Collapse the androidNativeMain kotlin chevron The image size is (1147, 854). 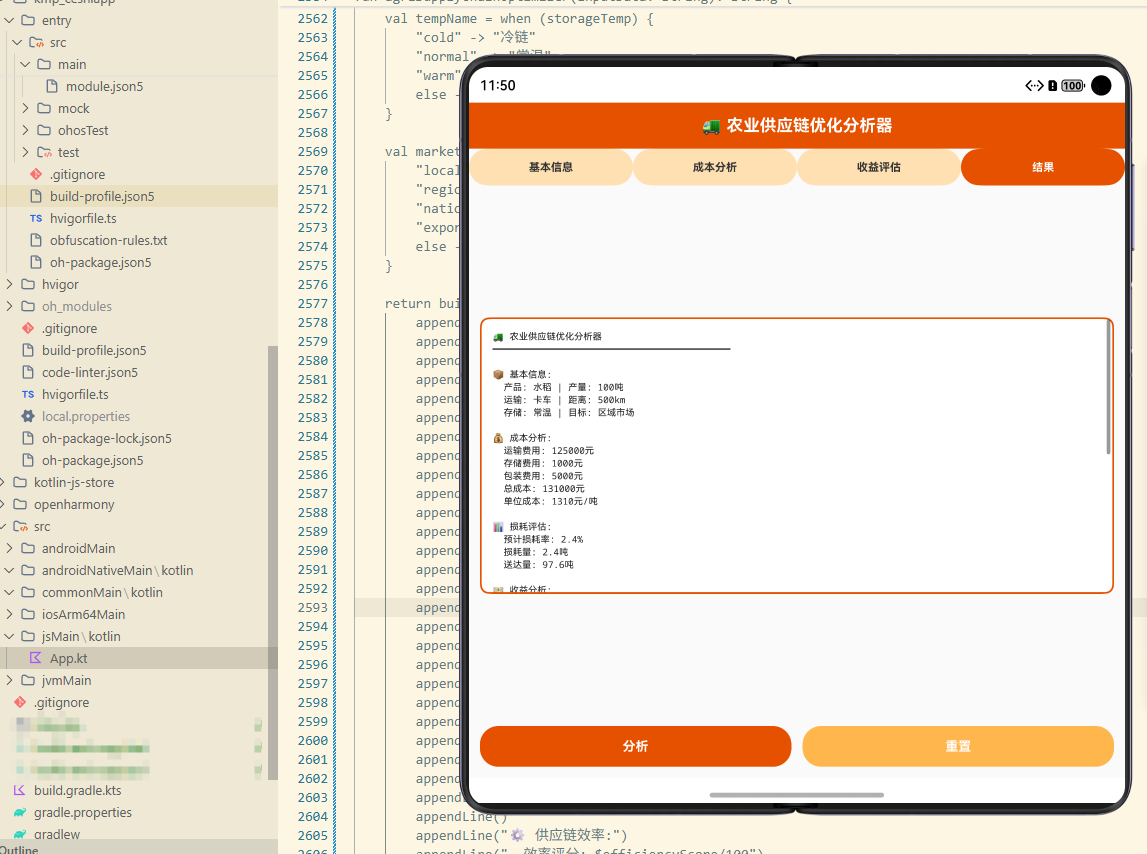pos(10,570)
